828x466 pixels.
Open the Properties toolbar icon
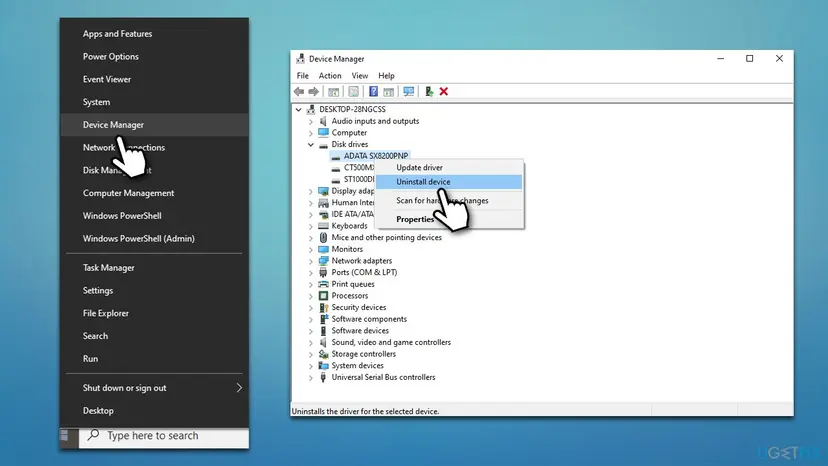click(x=353, y=92)
